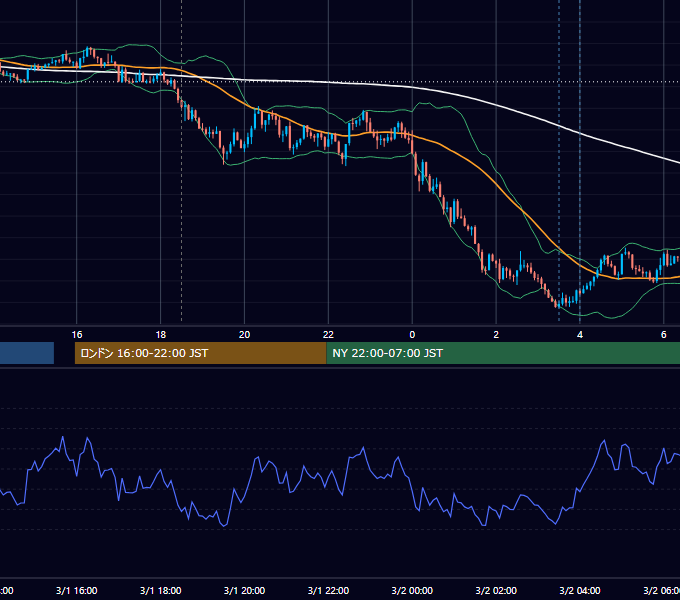The height and width of the screenshot is (600, 680).
Task: Click the 3/1 16:00 date label
Action: (x=77, y=590)
